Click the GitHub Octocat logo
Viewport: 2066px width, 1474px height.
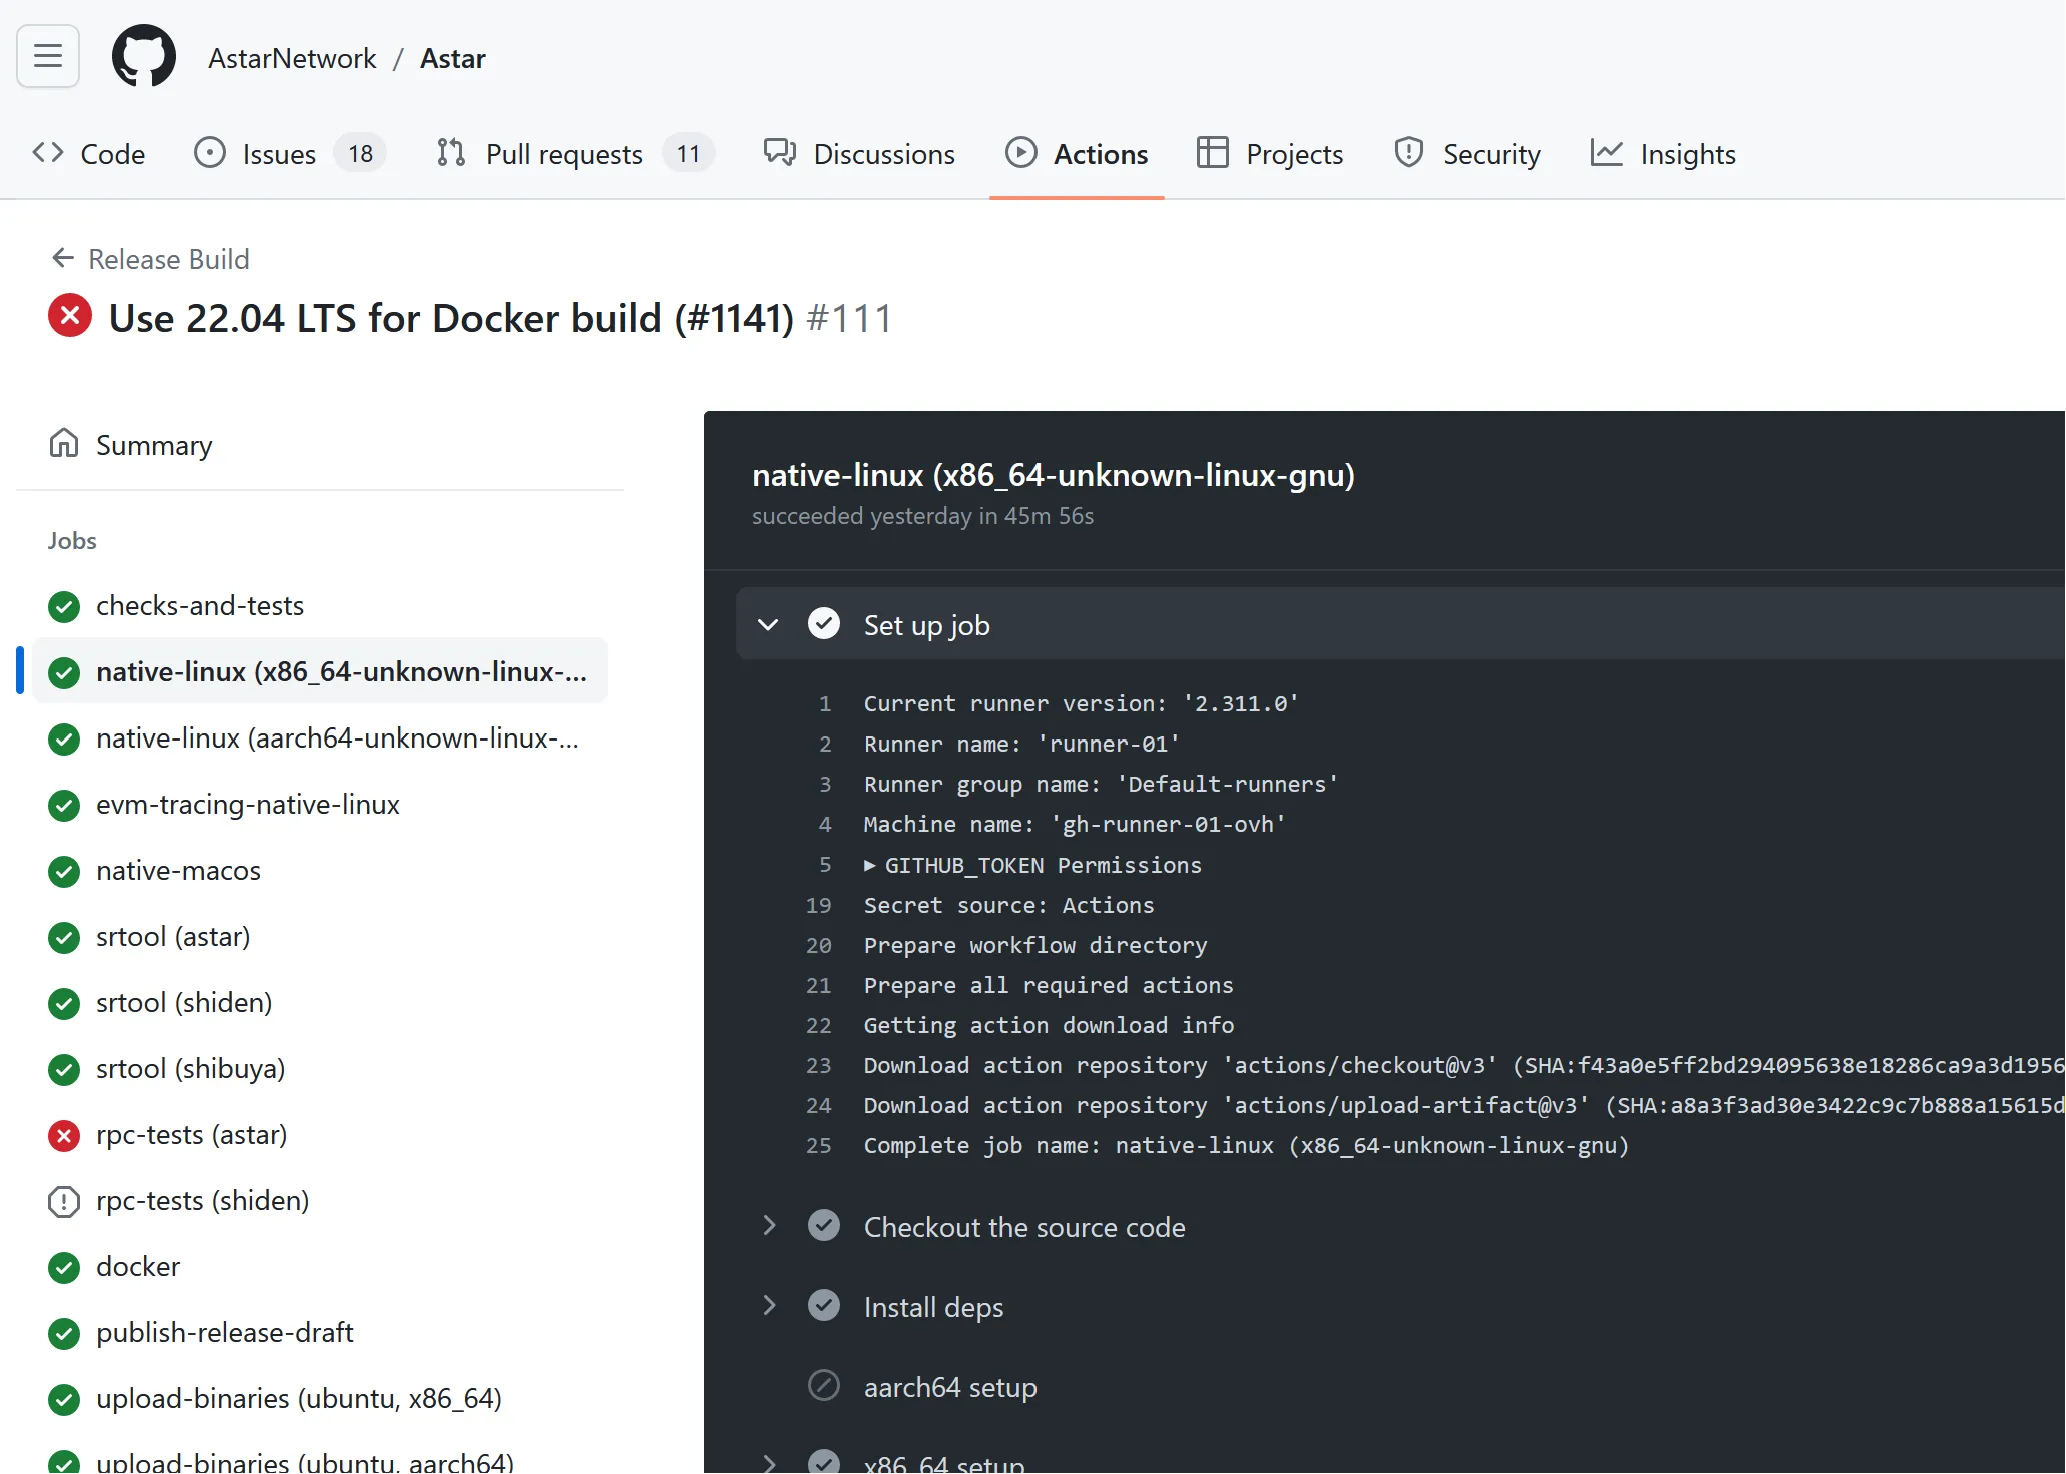(144, 56)
